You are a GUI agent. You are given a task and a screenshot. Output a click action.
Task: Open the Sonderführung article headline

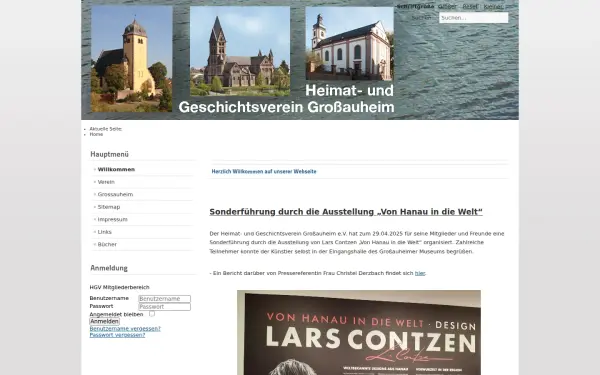[346, 212]
